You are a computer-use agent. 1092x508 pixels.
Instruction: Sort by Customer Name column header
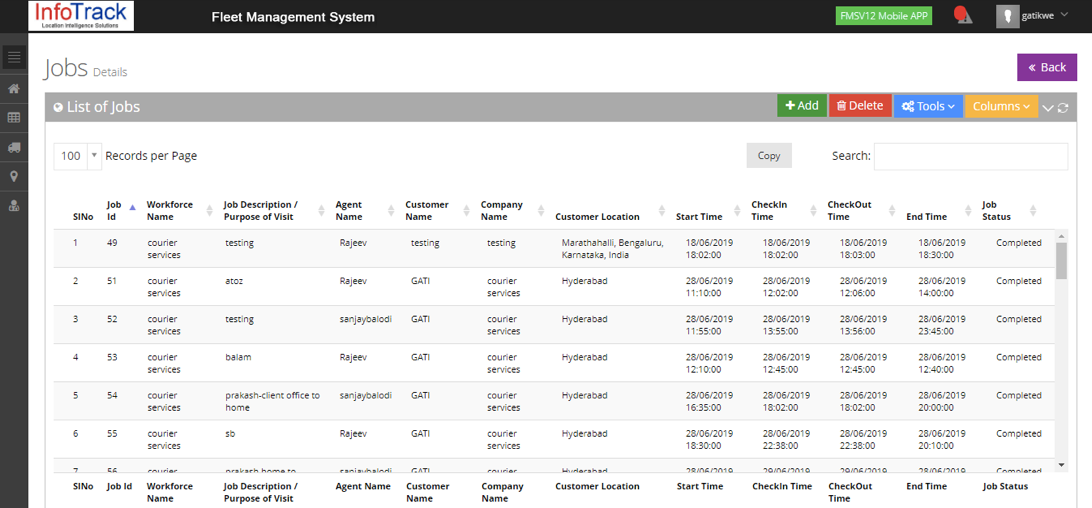click(437, 210)
